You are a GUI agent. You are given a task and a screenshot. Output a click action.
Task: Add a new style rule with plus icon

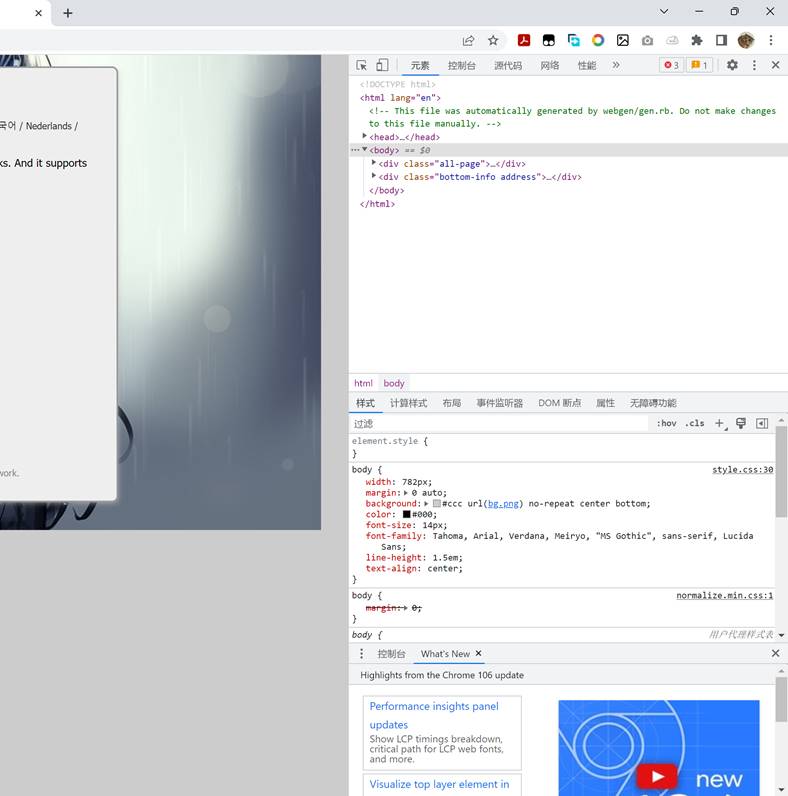click(719, 423)
